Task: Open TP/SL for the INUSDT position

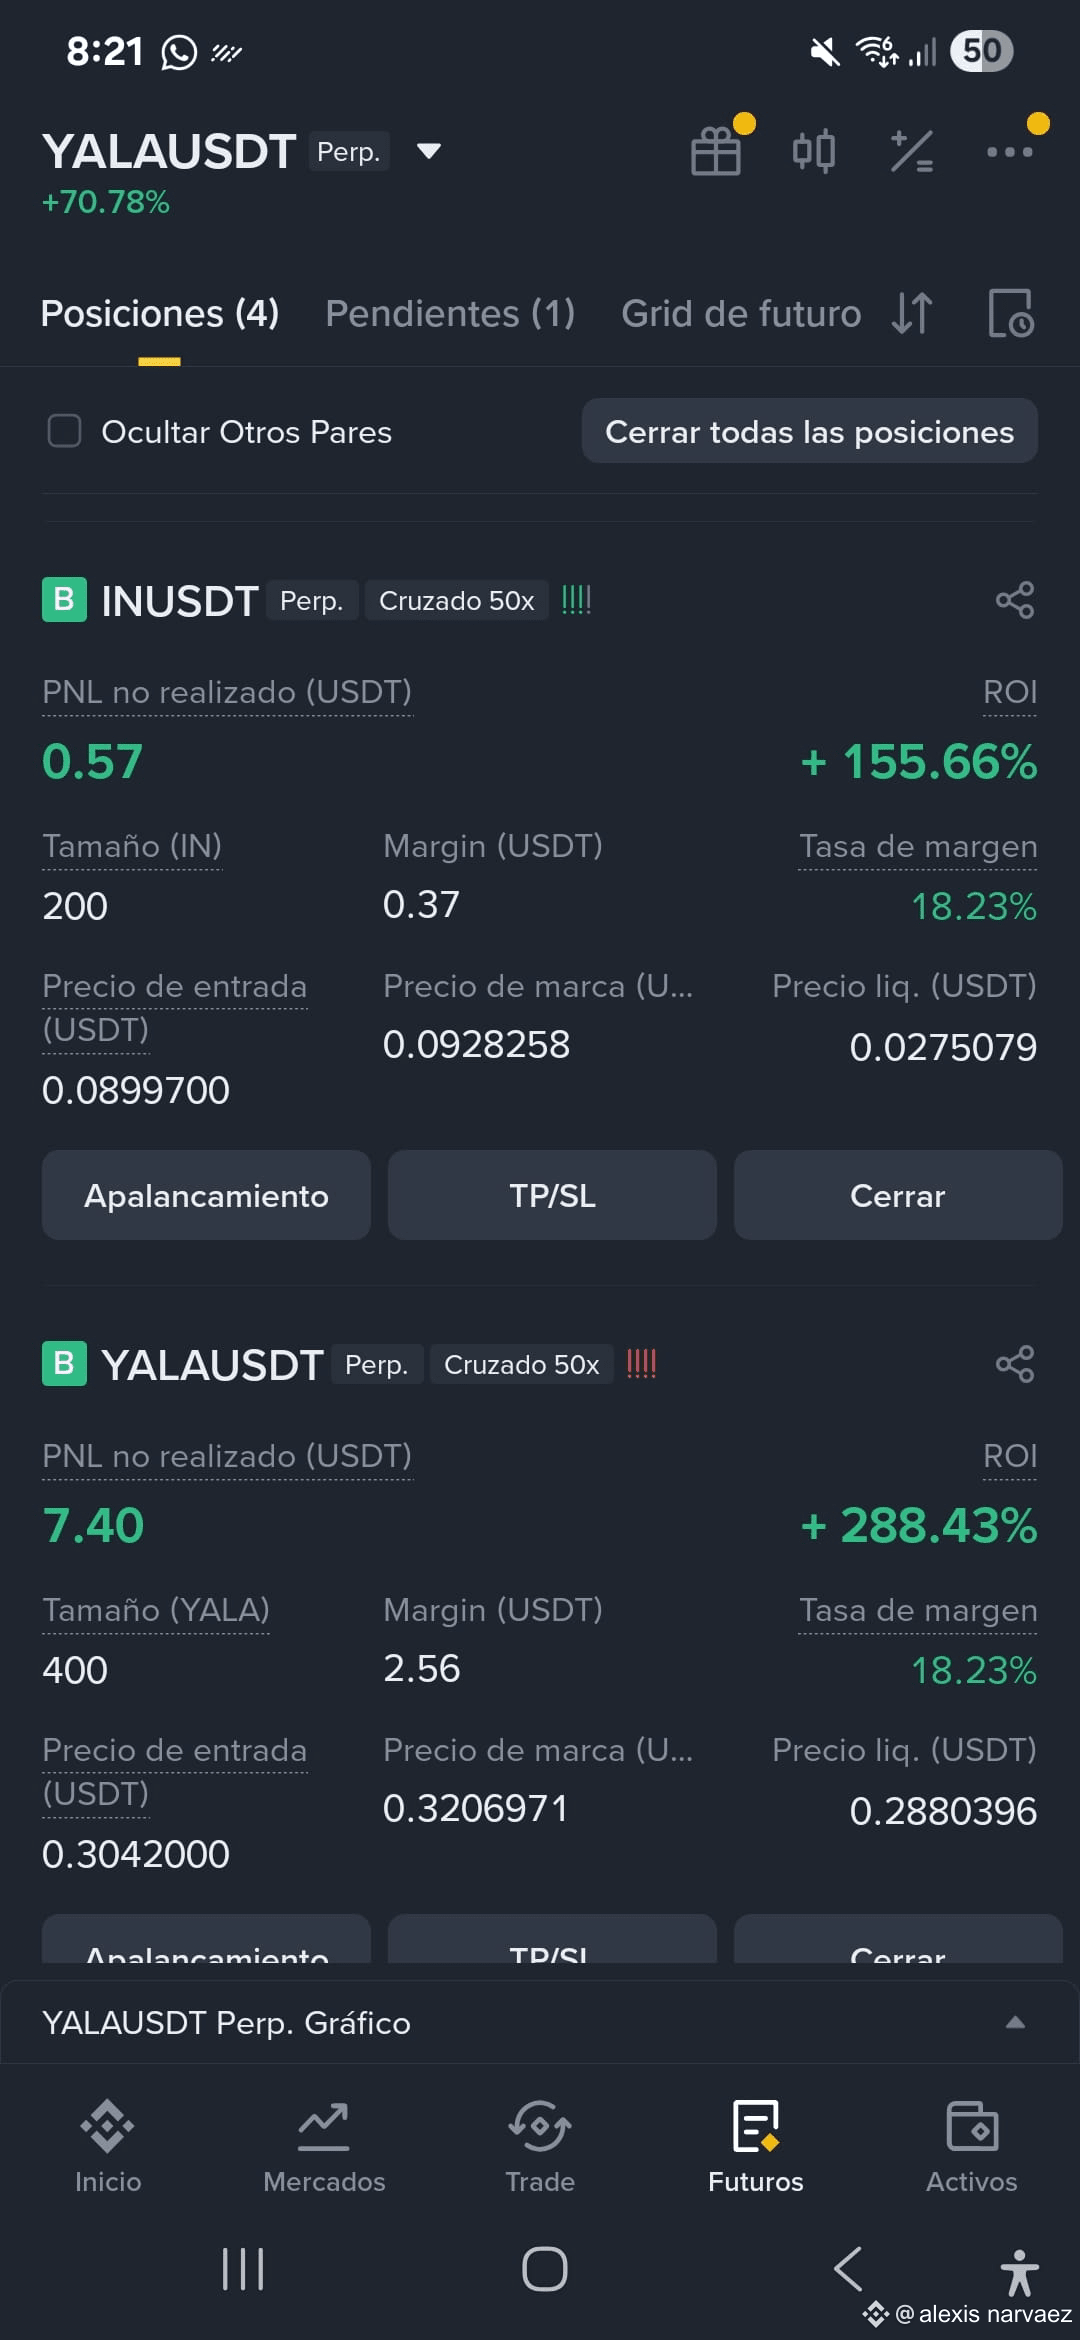Action: coord(552,1195)
